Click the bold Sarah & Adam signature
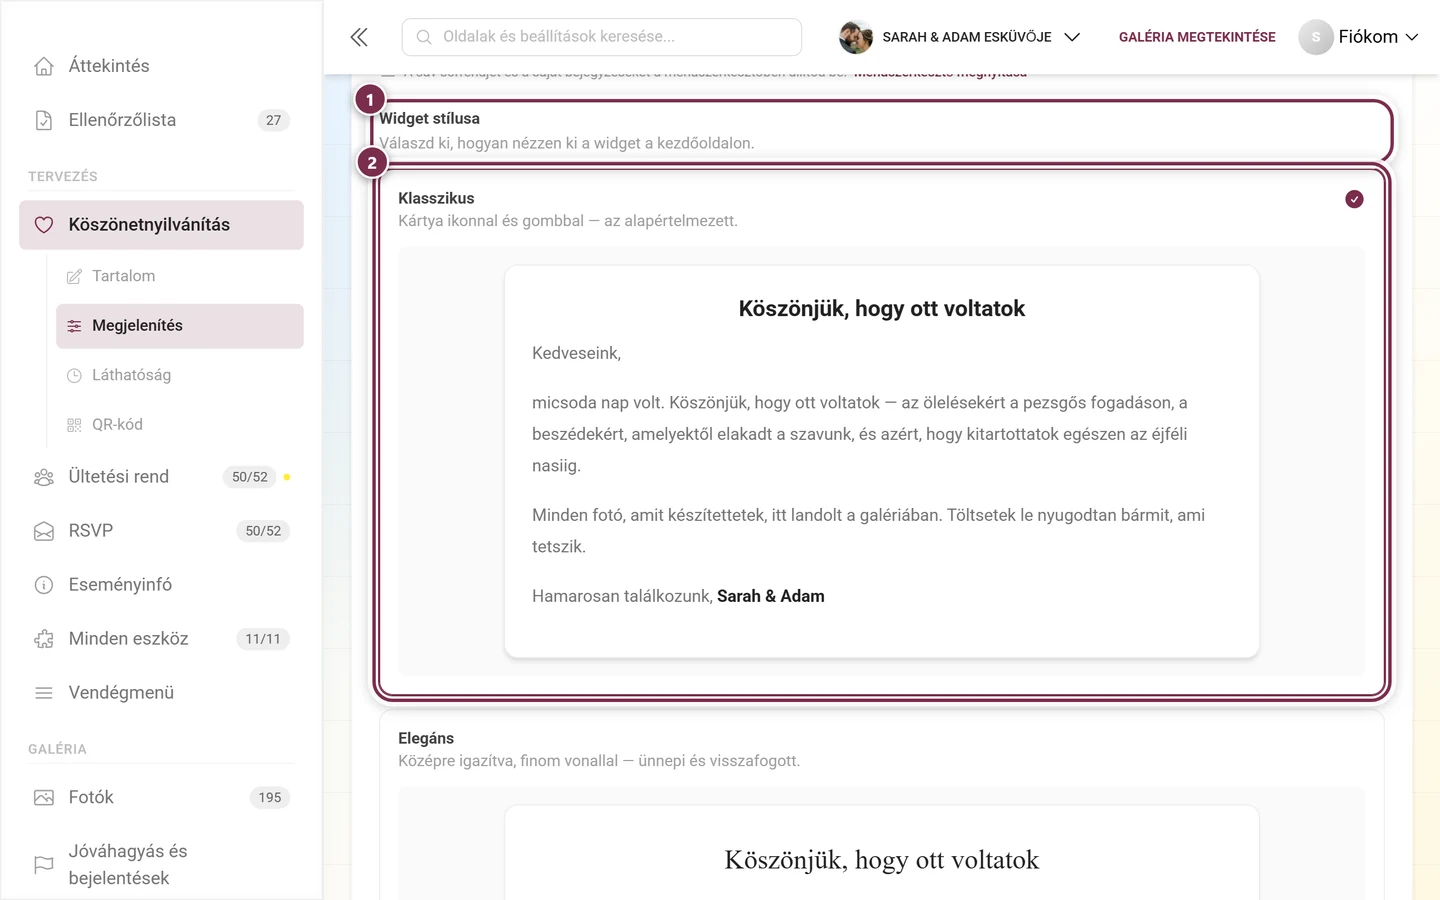1440x900 pixels. click(x=771, y=596)
